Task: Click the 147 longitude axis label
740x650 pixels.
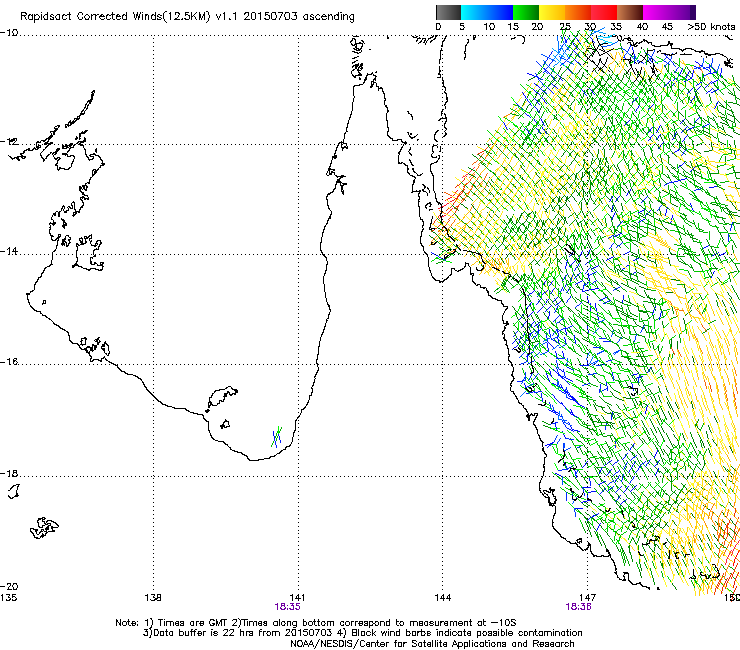Action: pos(587,598)
